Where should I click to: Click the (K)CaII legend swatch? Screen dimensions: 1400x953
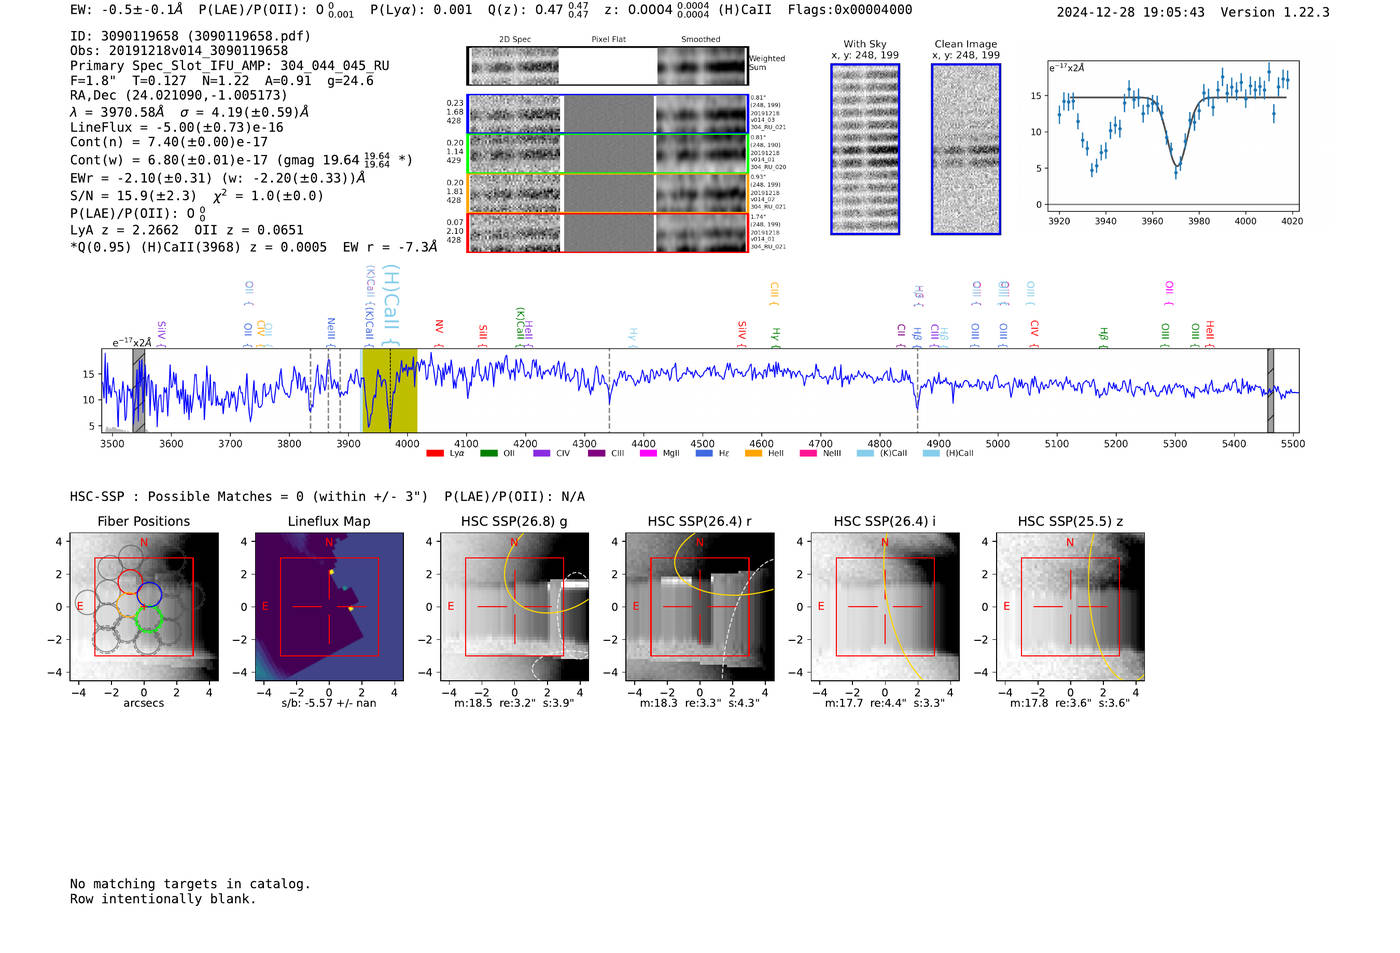[865, 453]
